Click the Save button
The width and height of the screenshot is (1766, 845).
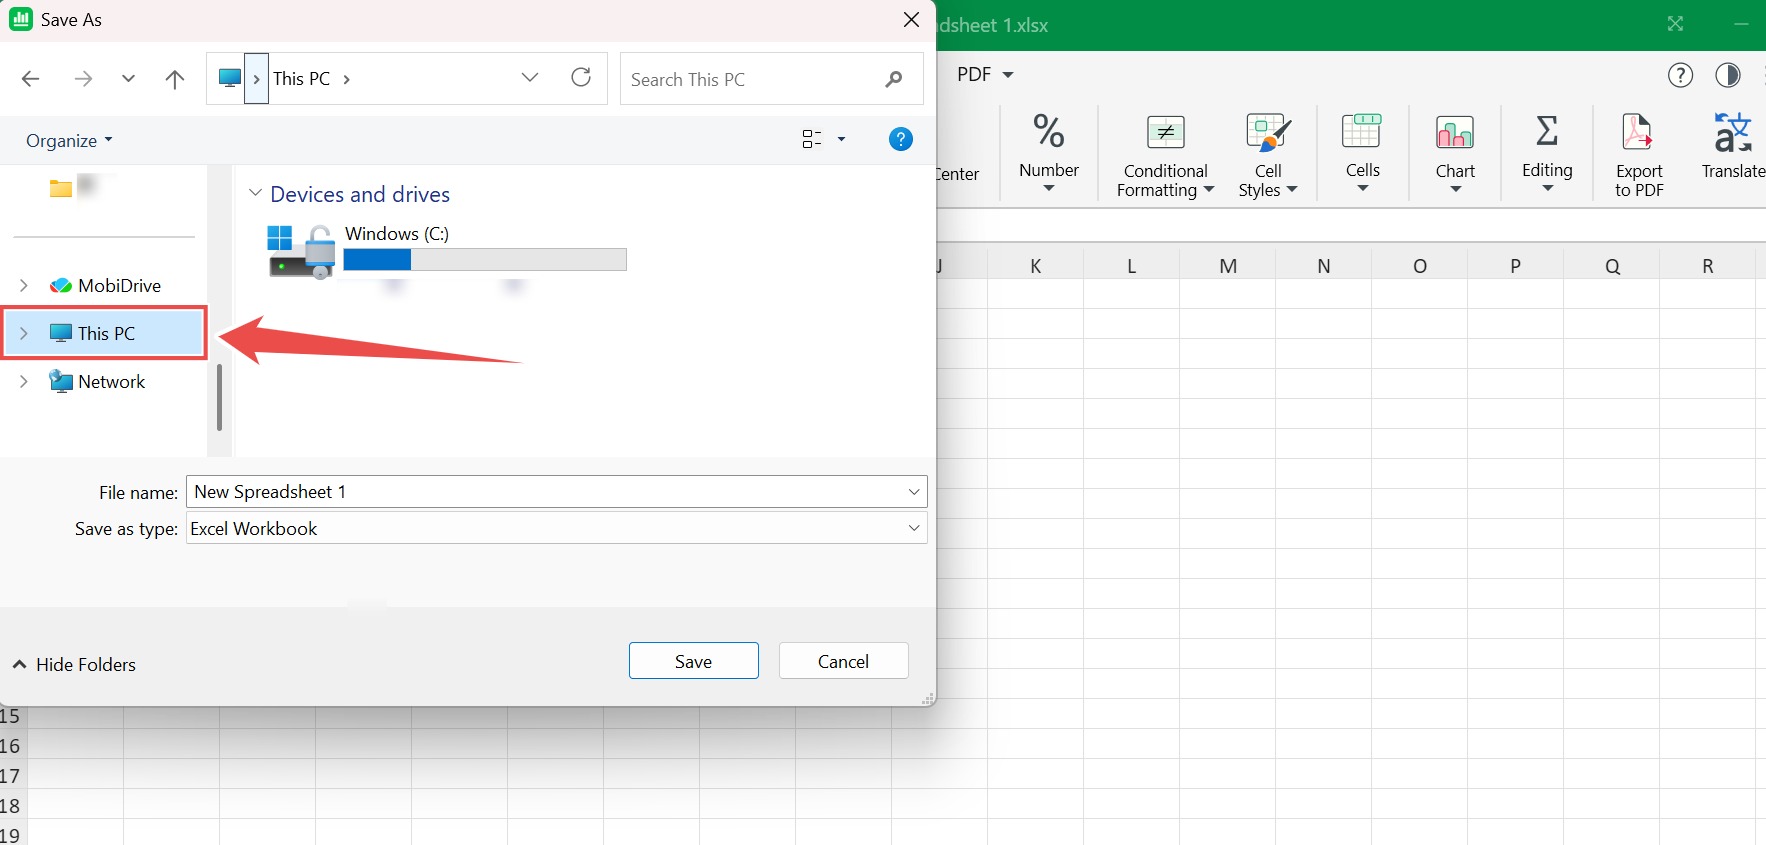click(x=694, y=661)
